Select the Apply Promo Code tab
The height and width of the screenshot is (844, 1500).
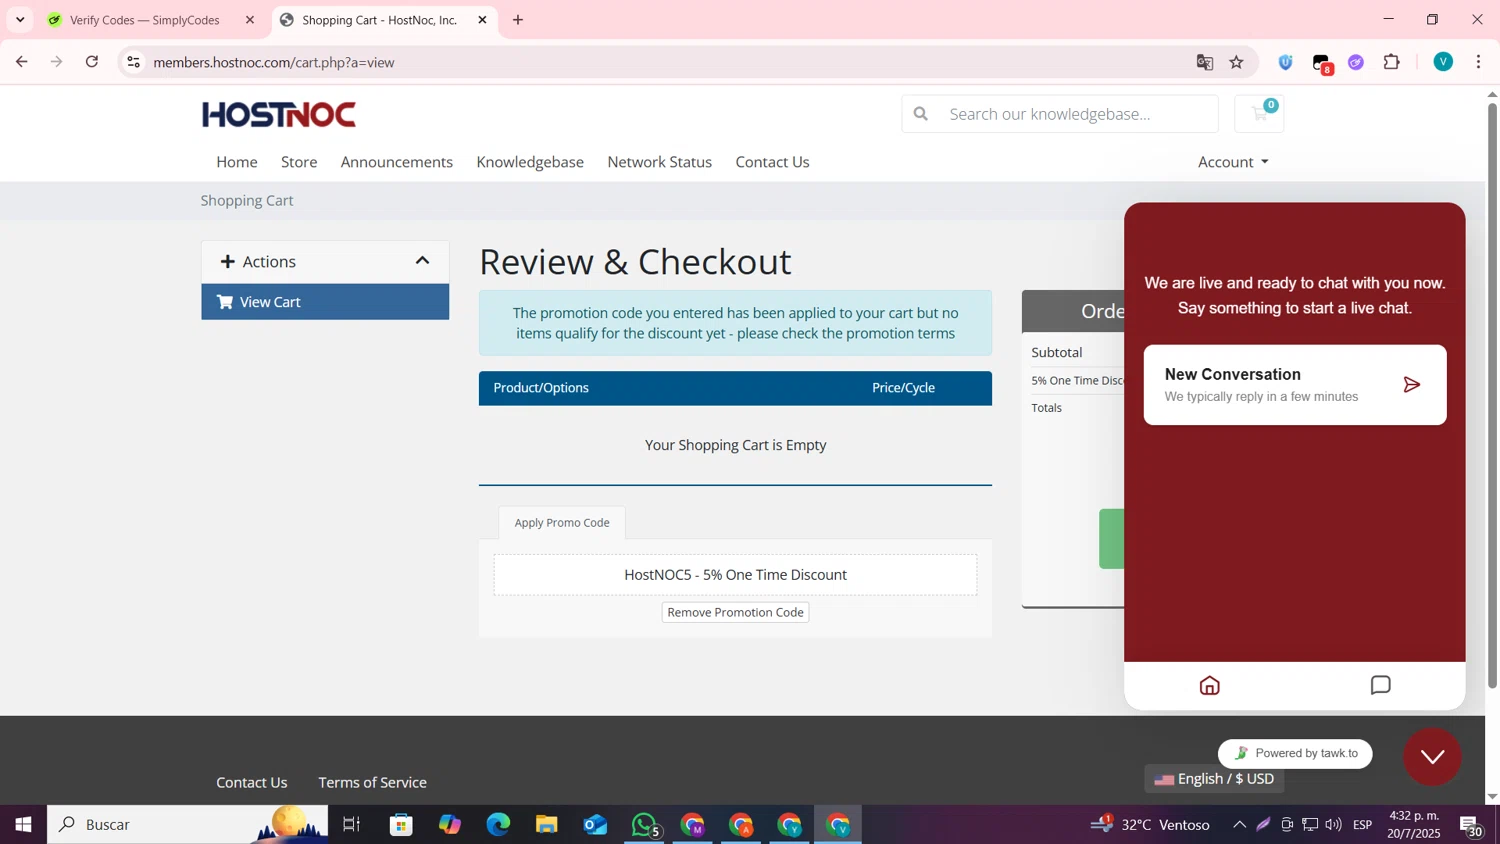pyautogui.click(x=562, y=523)
